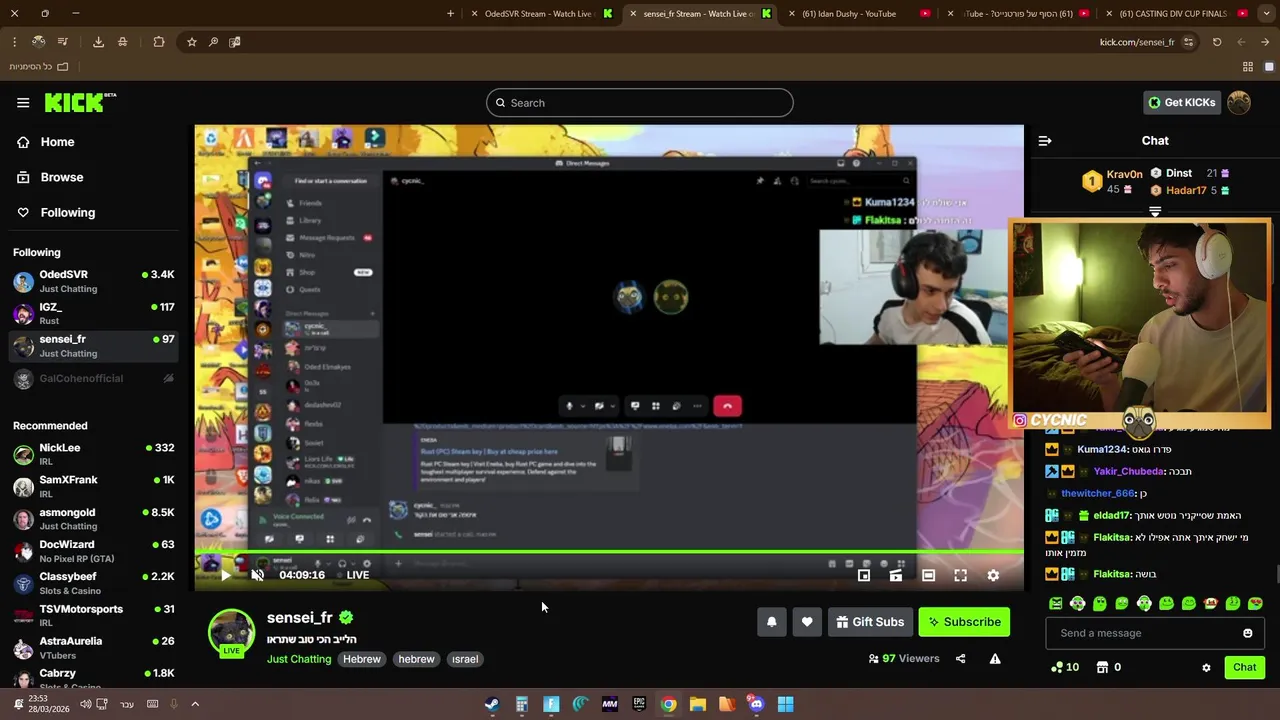Open the emoji picker in message box
The width and height of the screenshot is (1280, 720).
(1247, 633)
